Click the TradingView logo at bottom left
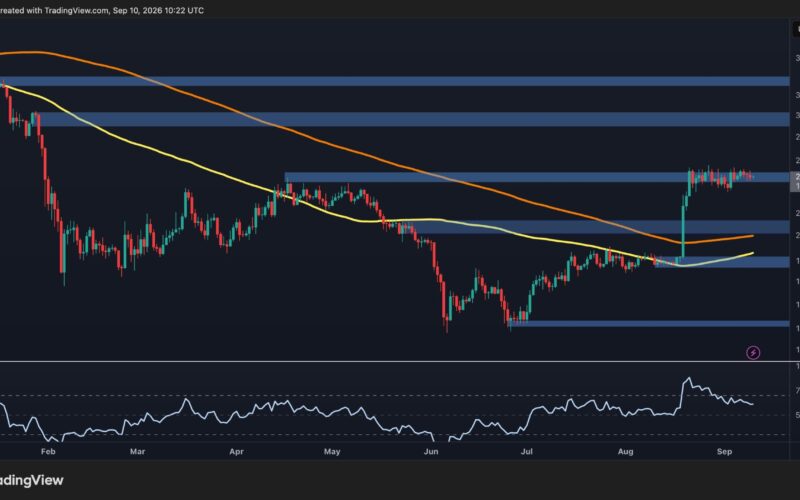This screenshot has height=500, width=800. click(x=32, y=480)
